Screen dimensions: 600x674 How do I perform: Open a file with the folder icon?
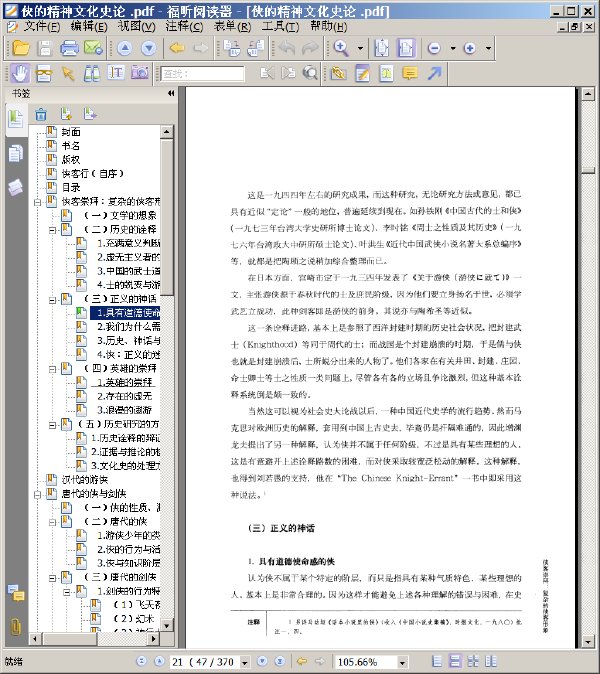tap(21, 48)
